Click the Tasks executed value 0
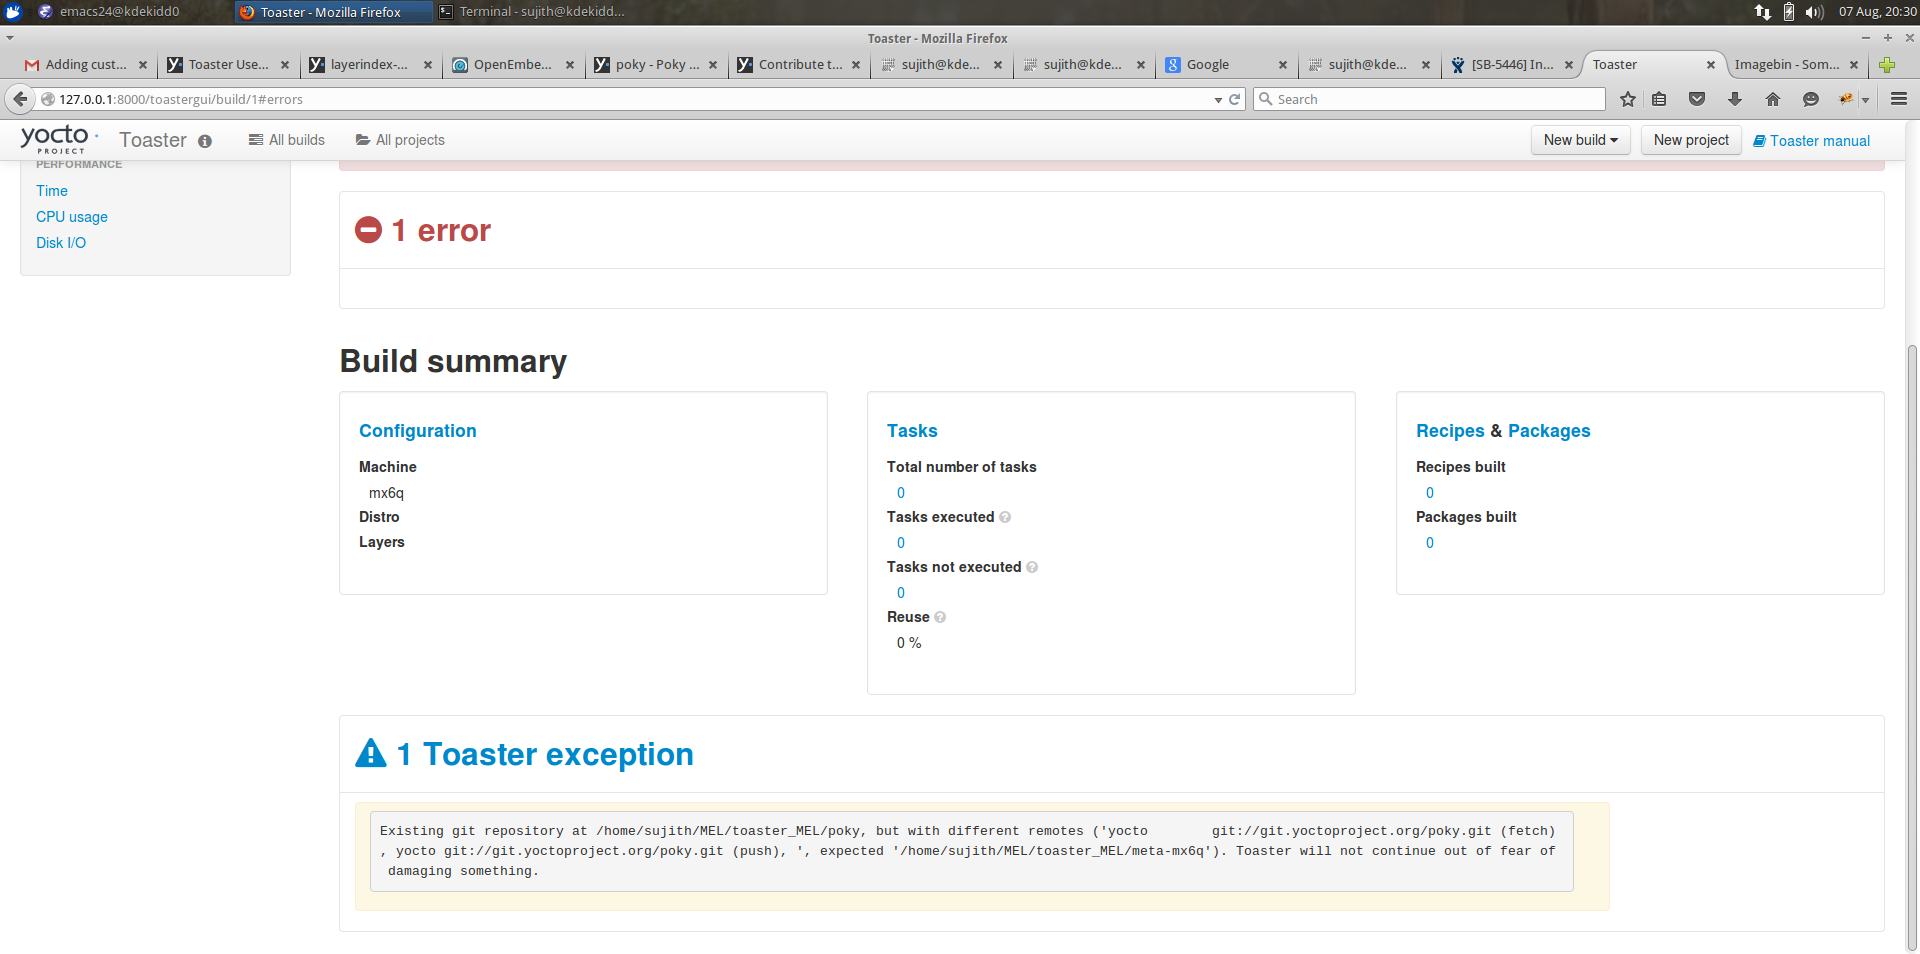The image size is (1920, 954). pyautogui.click(x=901, y=543)
